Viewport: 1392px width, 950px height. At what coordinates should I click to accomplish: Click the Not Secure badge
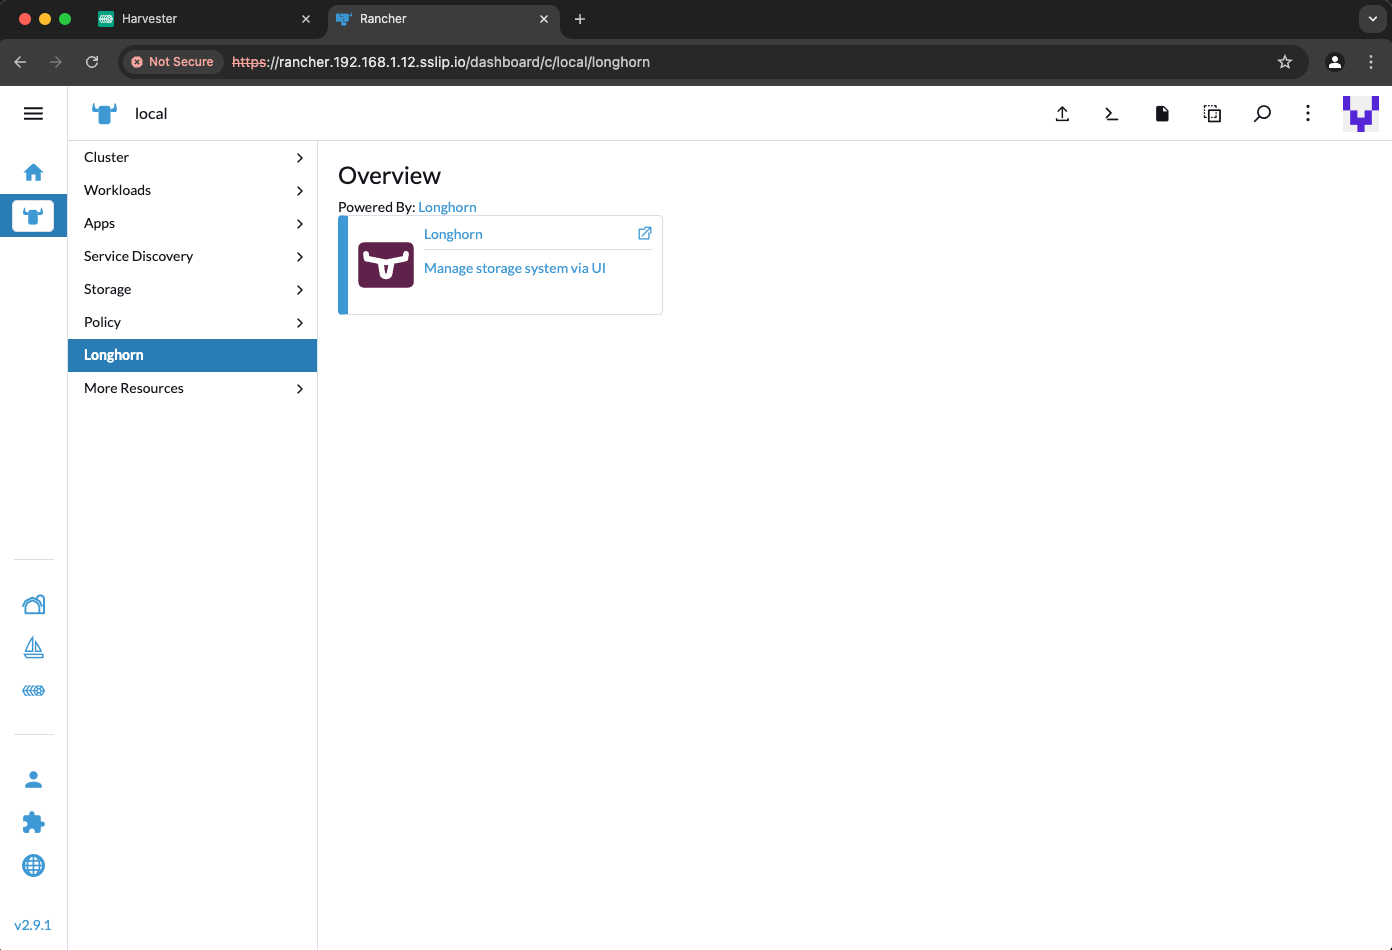click(x=173, y=62)
